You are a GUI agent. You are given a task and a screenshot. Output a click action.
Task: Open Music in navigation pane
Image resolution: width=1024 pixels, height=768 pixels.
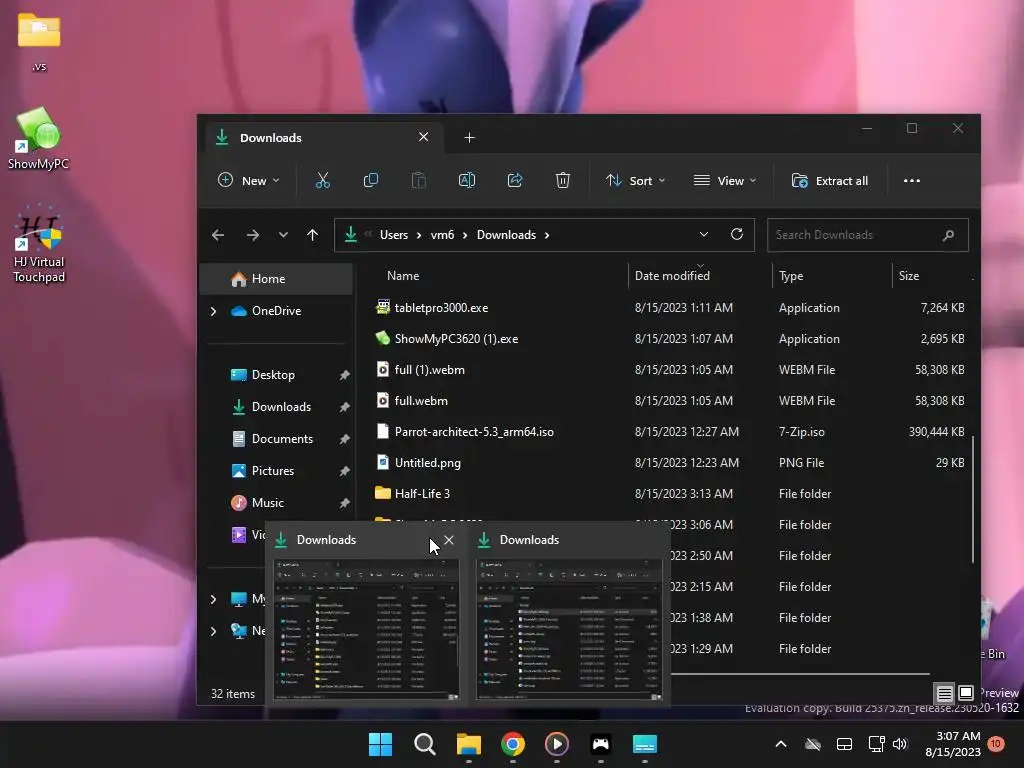[277, 503]
